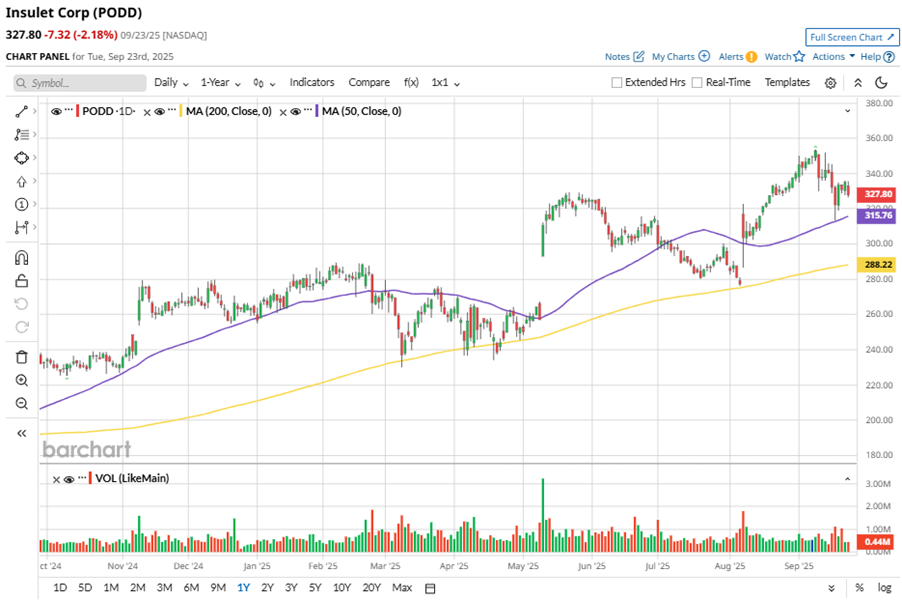
Task: Open more options for VOL indicator
Action: point(82,476)
